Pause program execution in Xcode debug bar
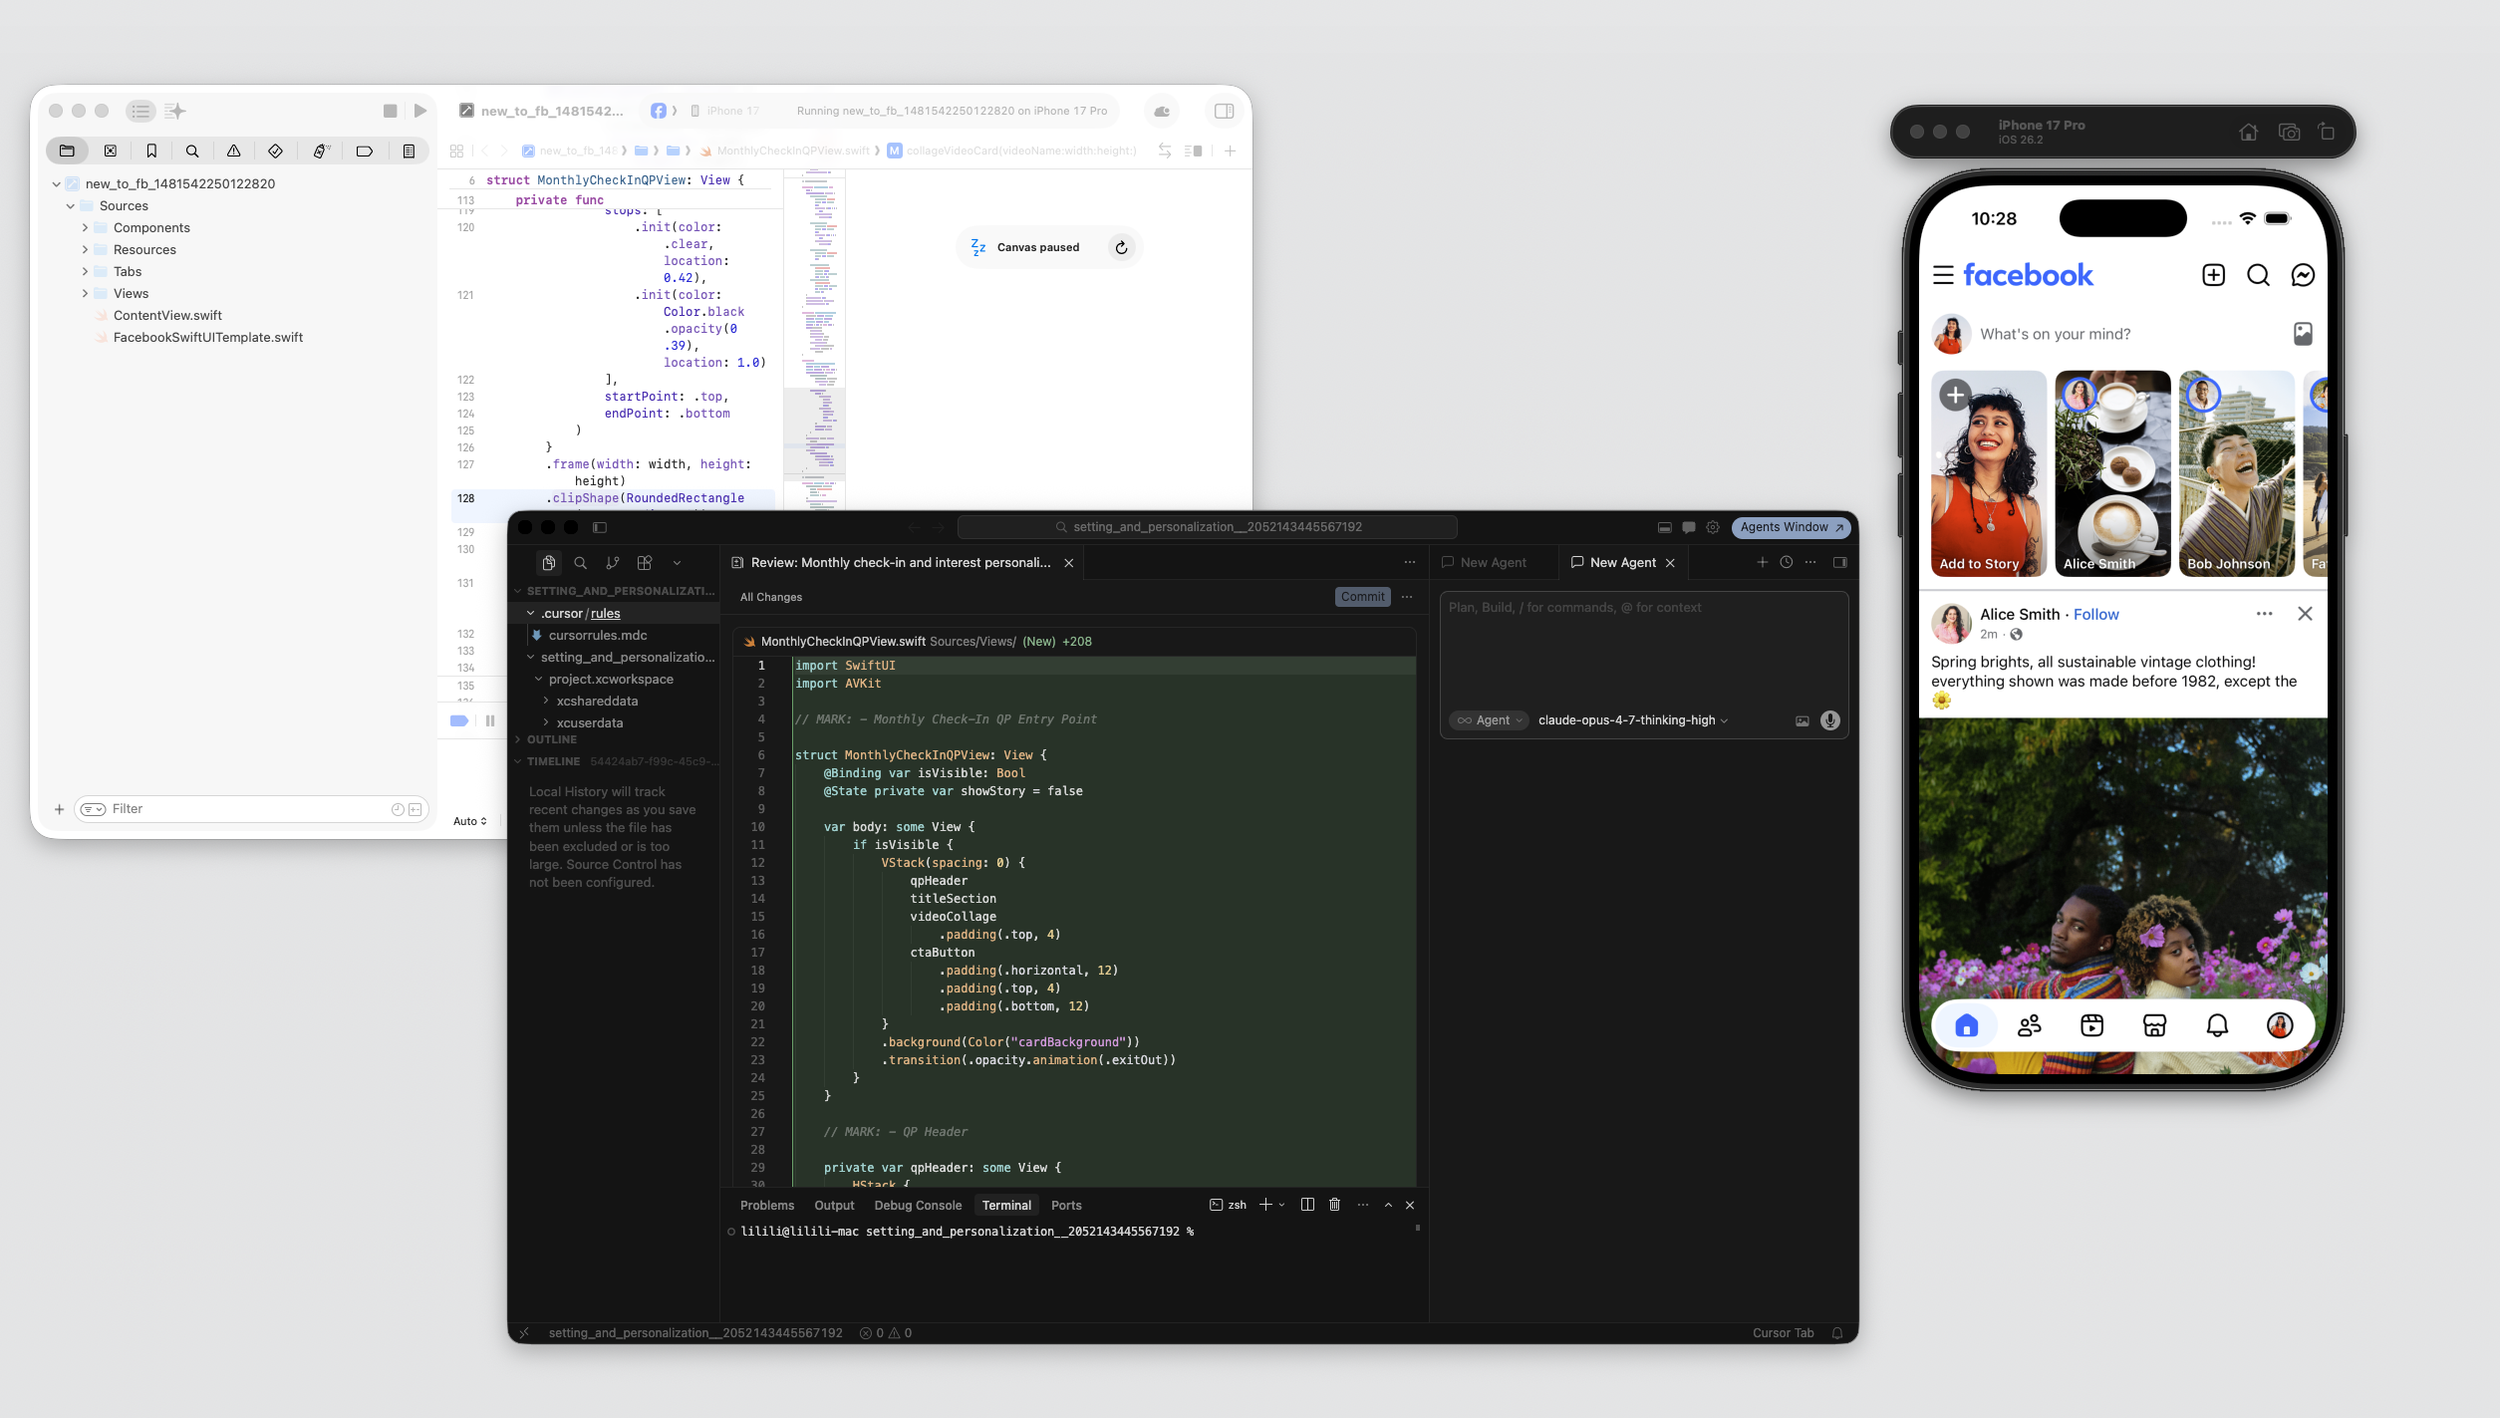 point(490,721)
